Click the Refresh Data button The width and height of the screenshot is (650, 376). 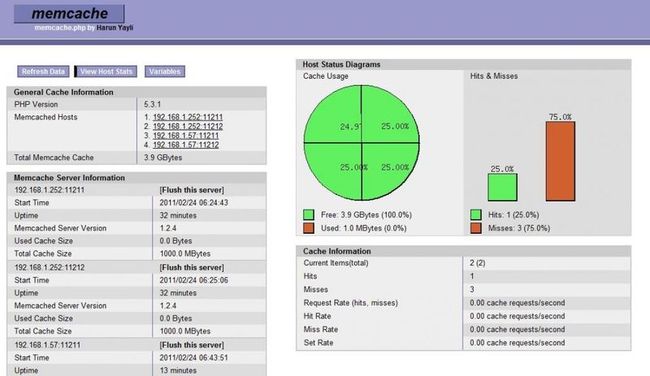pyautogui.click(x=43, y=71)
